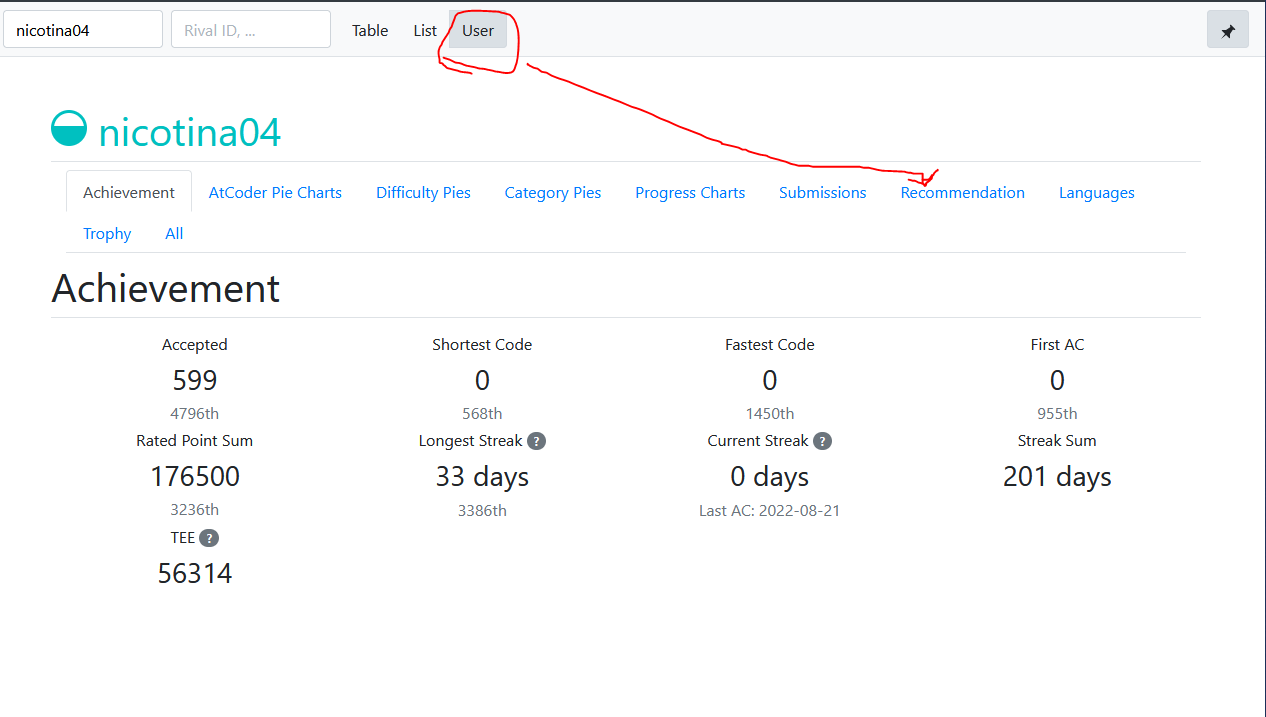The width and height of the screenshot is (1266, 717).
Task: Click the TEE question mark icon
Action: (x=208, y=538)
